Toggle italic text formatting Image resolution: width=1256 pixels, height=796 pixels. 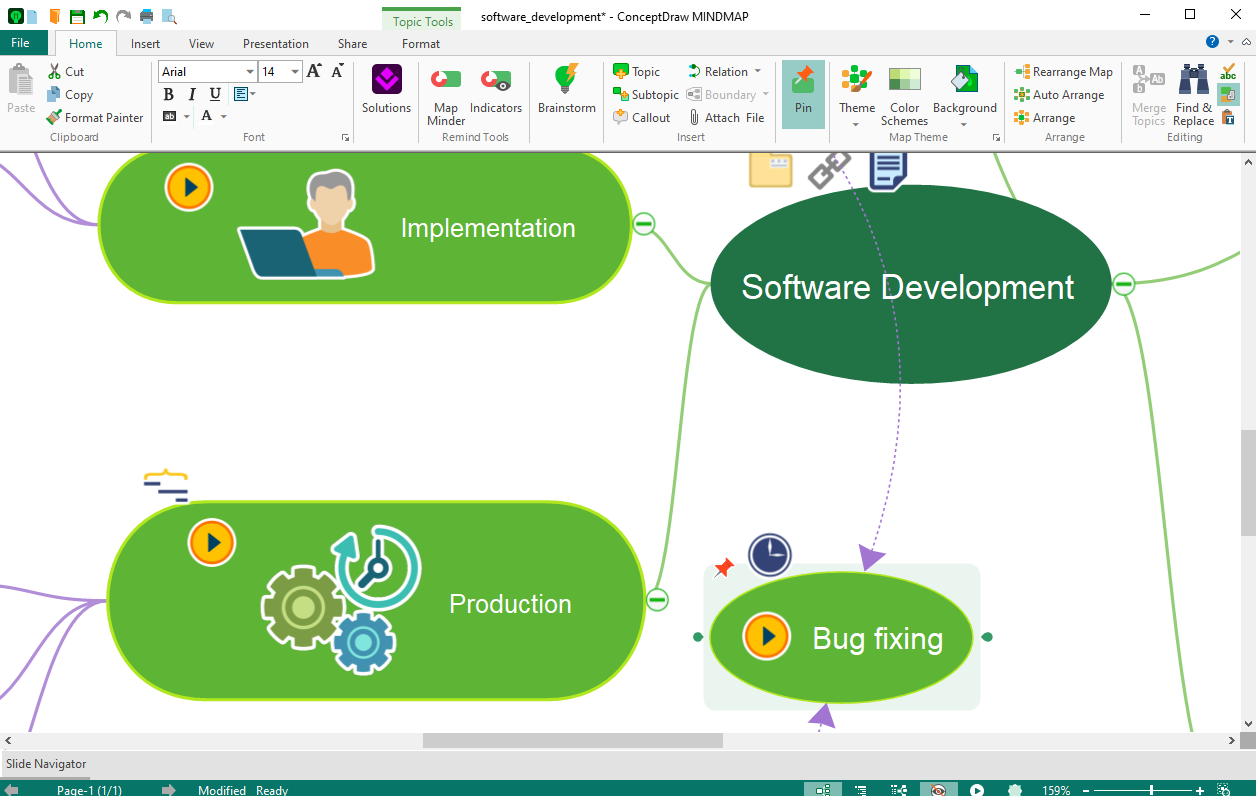point(192,94)
